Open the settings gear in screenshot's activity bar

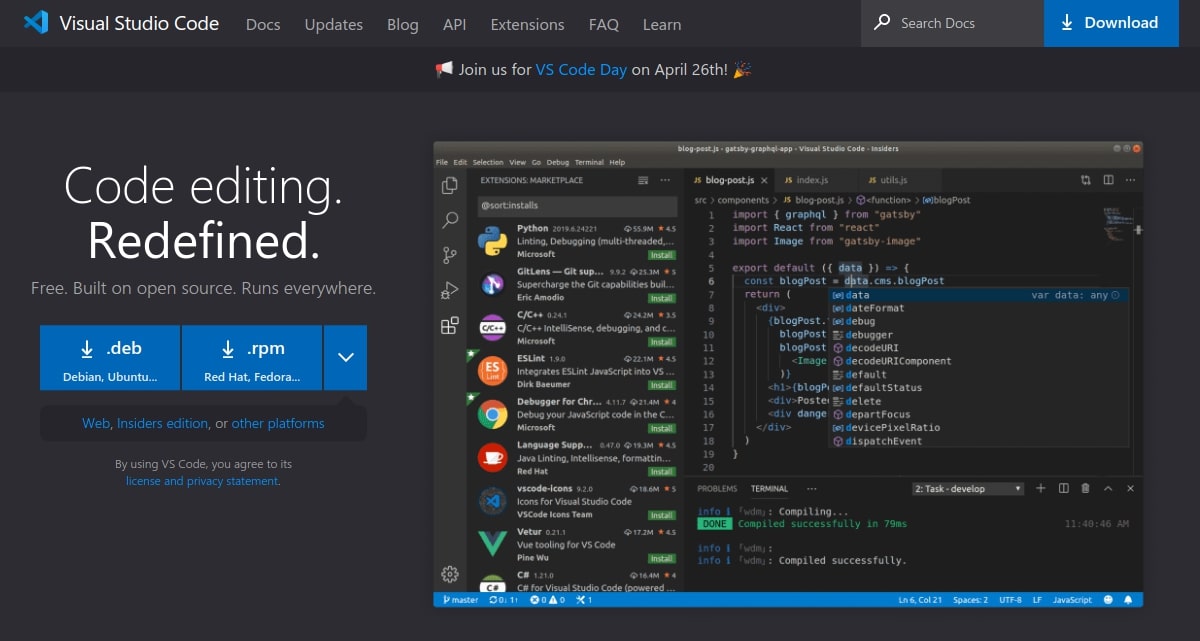[450, 574]
